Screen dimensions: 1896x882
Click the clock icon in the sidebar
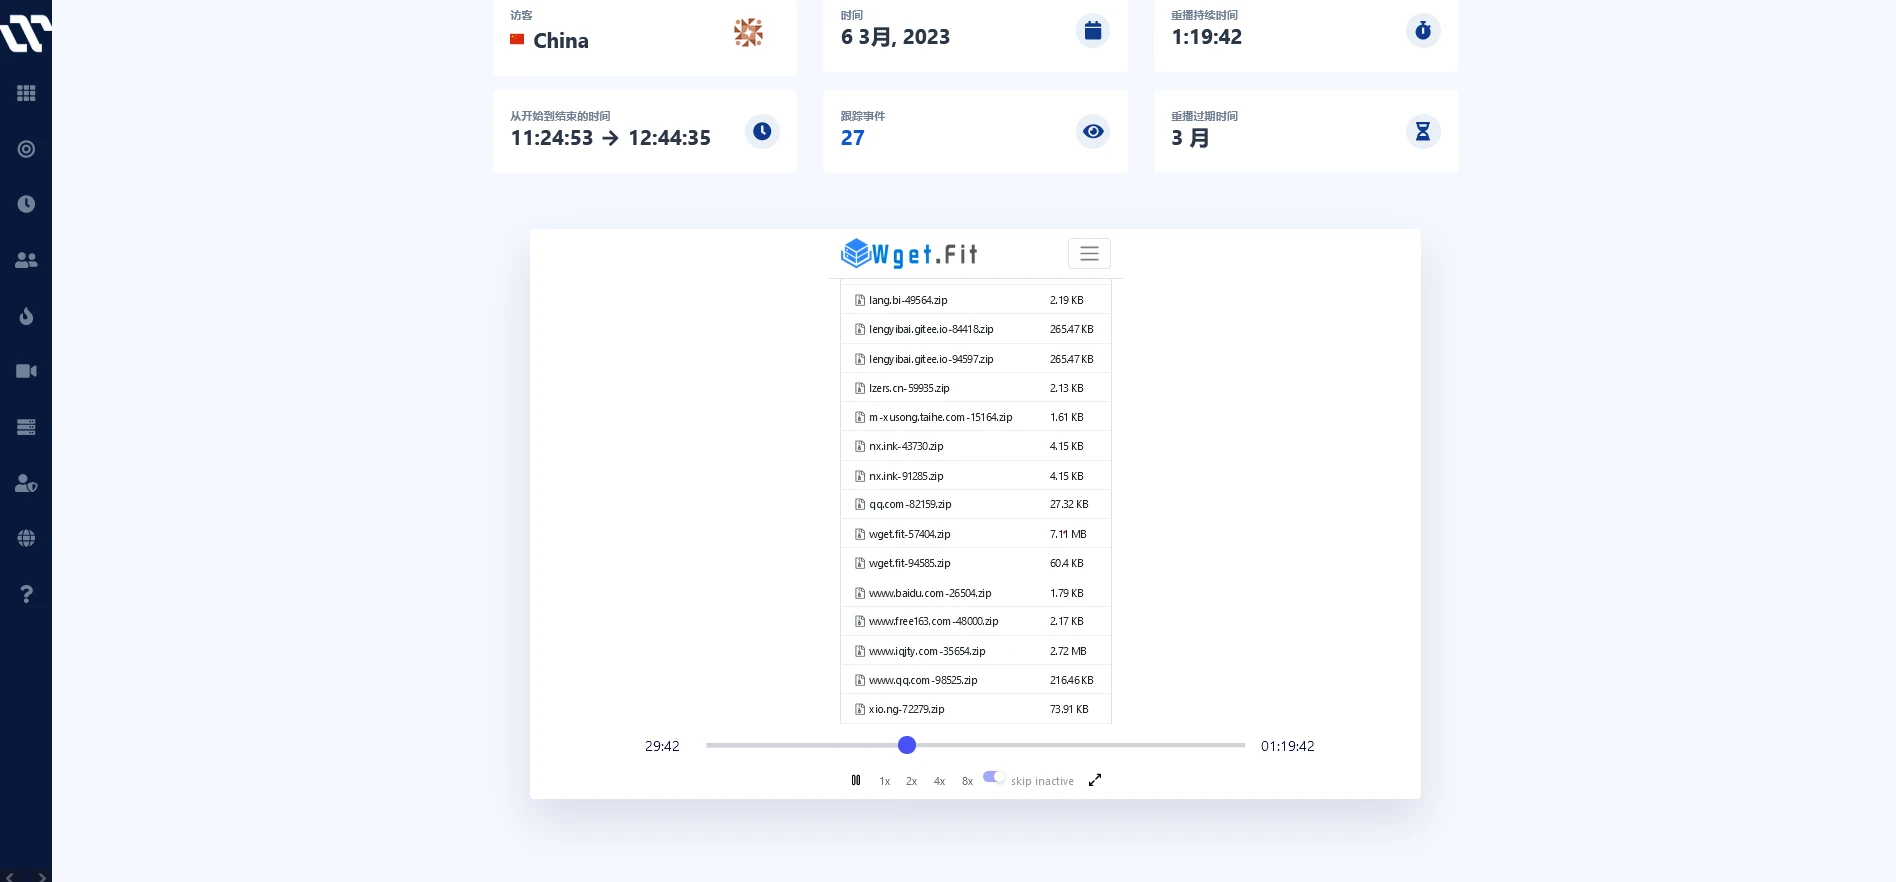[x=26, y=204]
